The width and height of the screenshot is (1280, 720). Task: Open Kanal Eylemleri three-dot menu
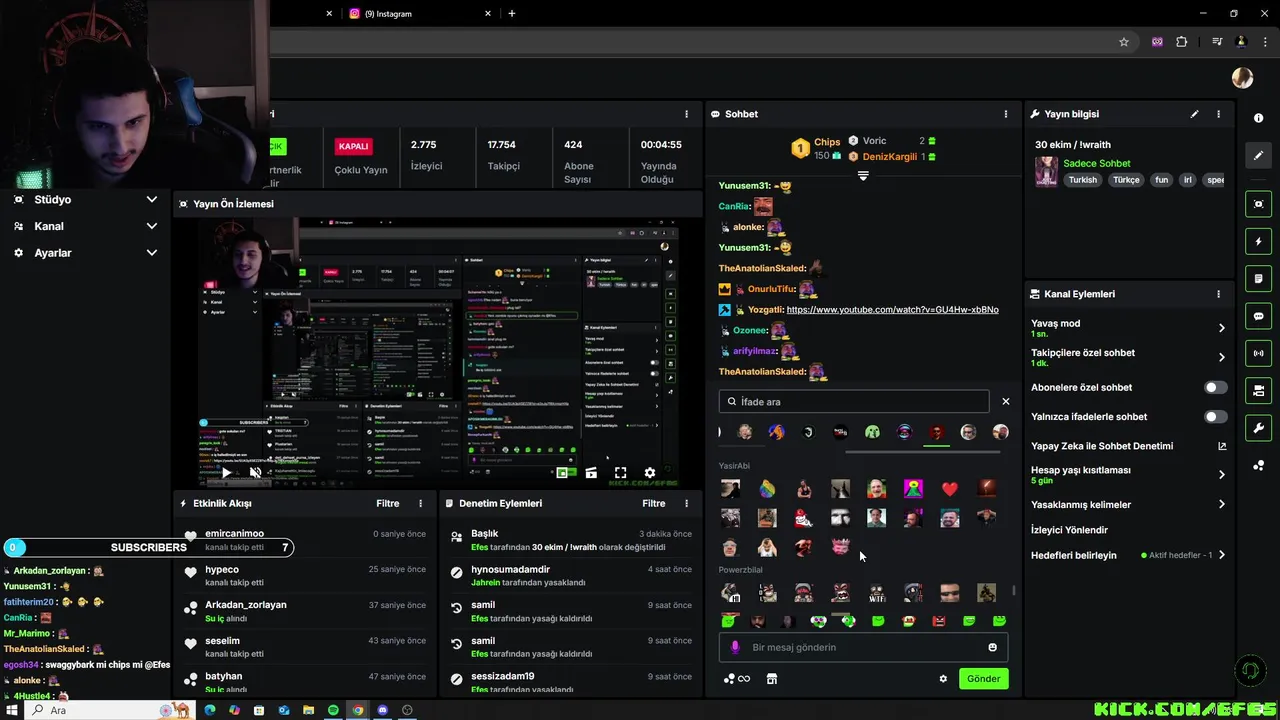click(1218, 294)
